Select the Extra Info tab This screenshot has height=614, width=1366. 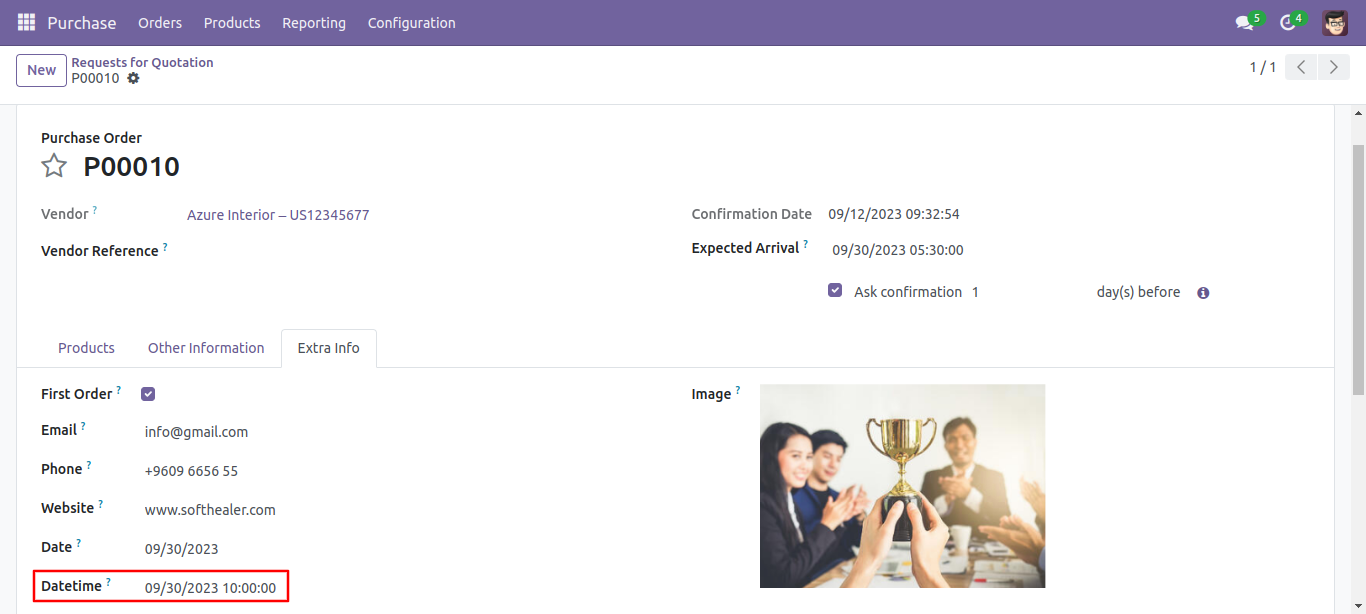[x=329, y=348]
